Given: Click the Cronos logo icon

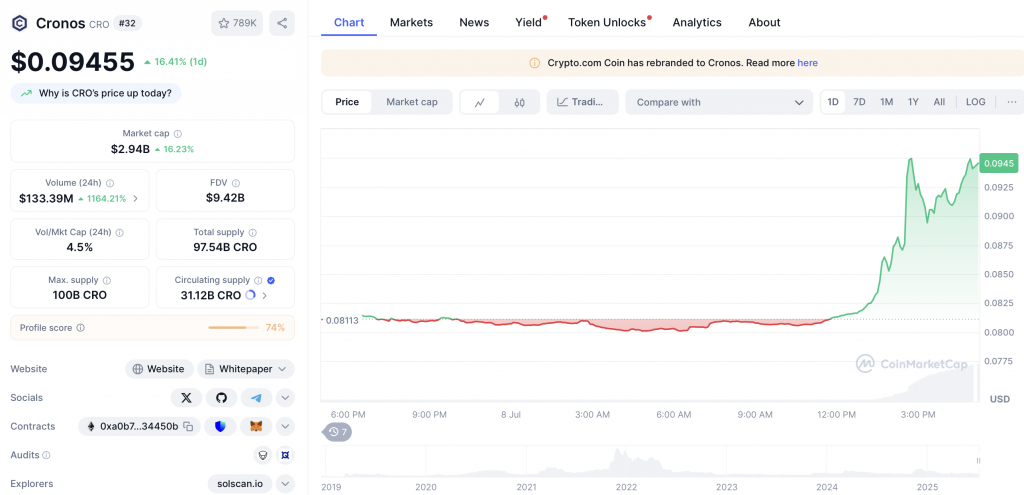Looking at the screenshot, I should pyautogui.click(x=20, y=24).
